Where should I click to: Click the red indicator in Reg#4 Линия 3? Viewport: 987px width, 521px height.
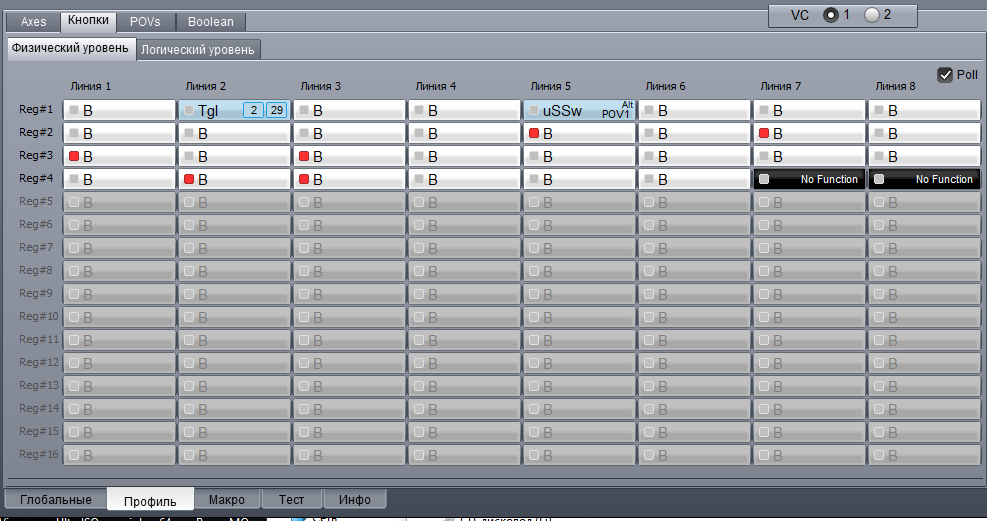point(304,179)
